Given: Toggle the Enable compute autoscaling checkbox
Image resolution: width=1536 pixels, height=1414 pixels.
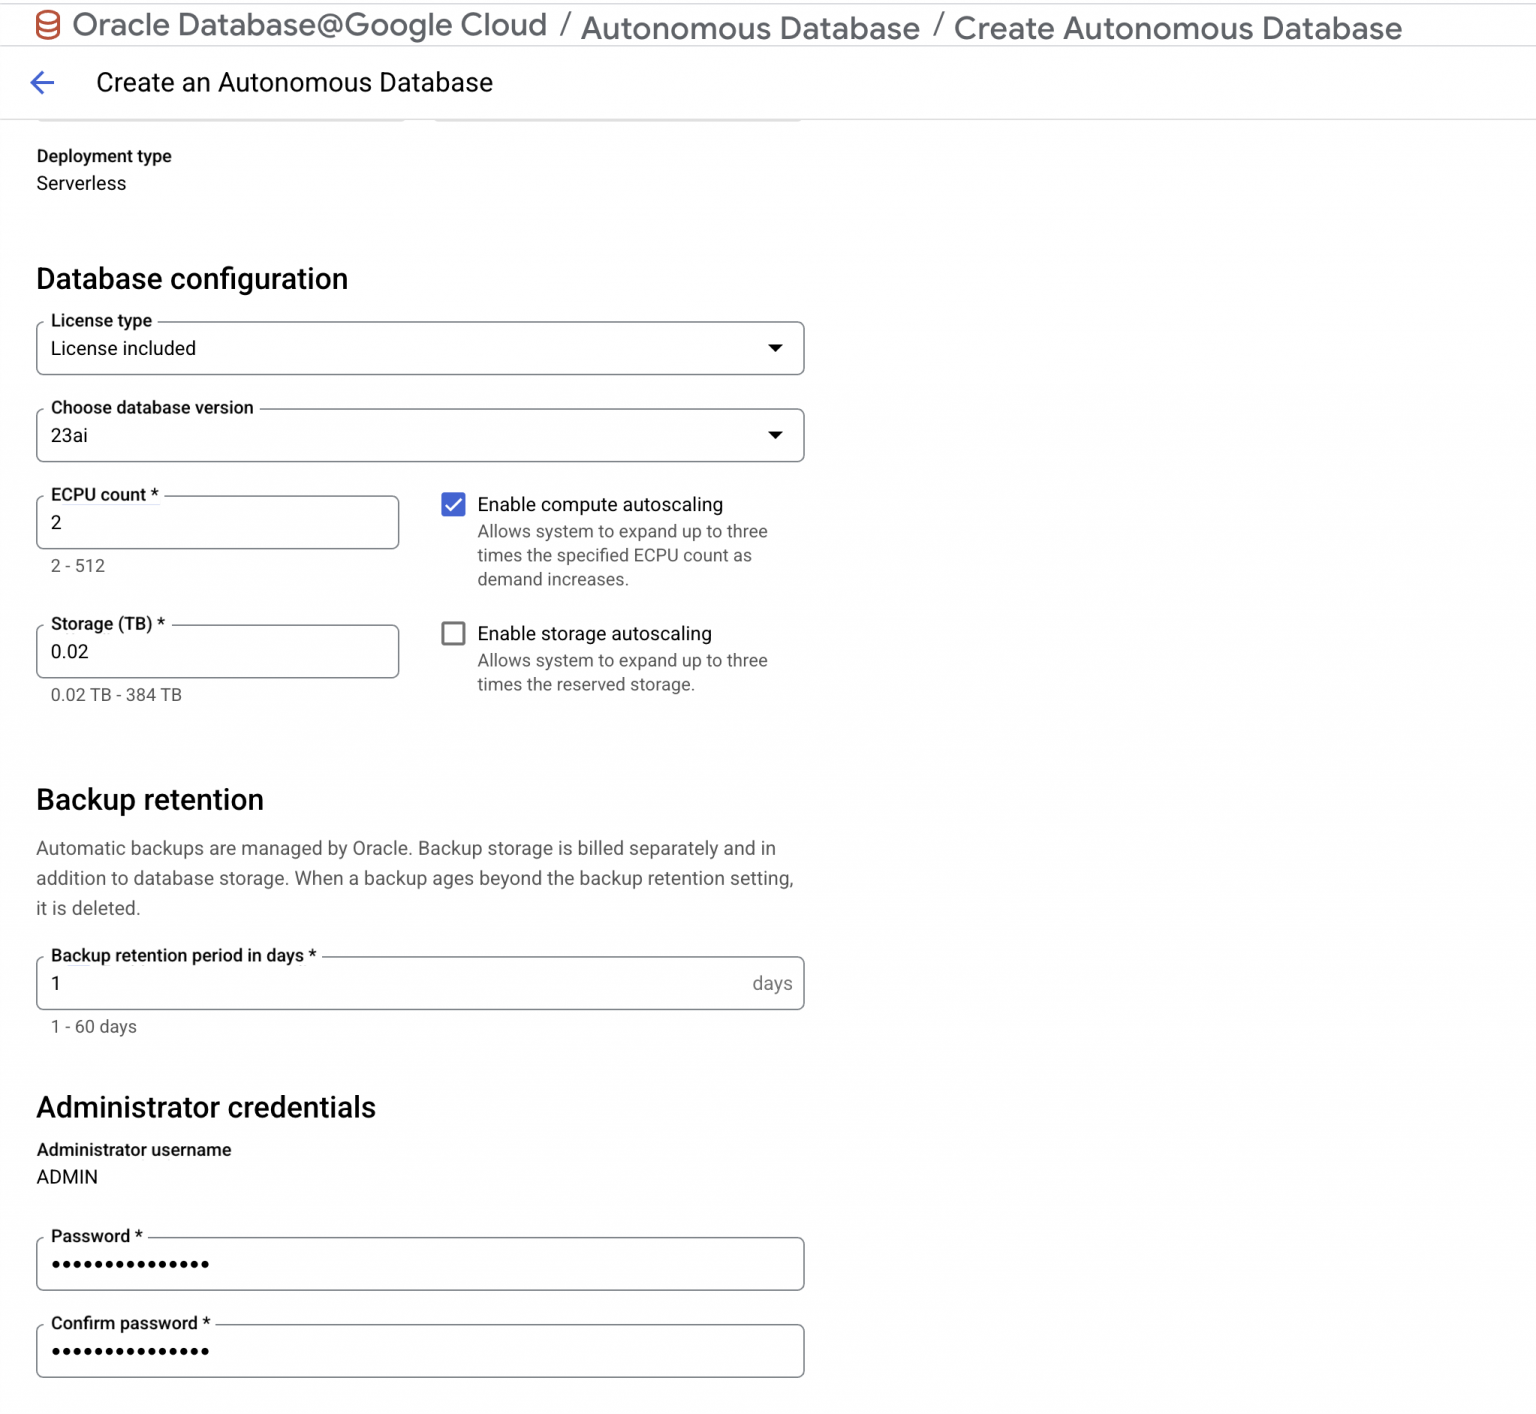Looking at the screenshot, I should (x=453, y=505).
